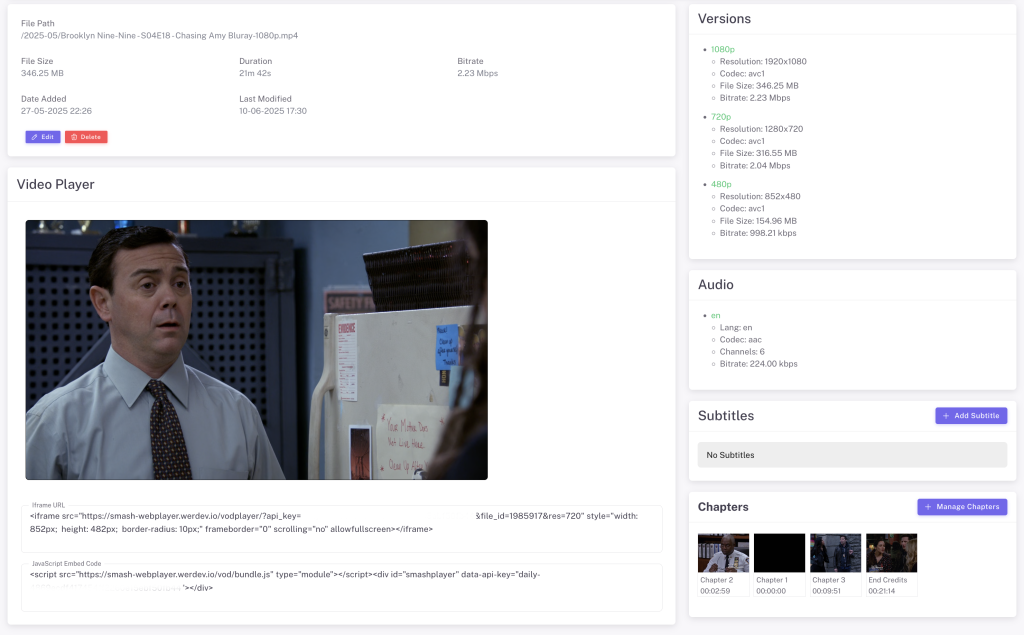Click Bitrate: 998.21 kbps text

758,233
